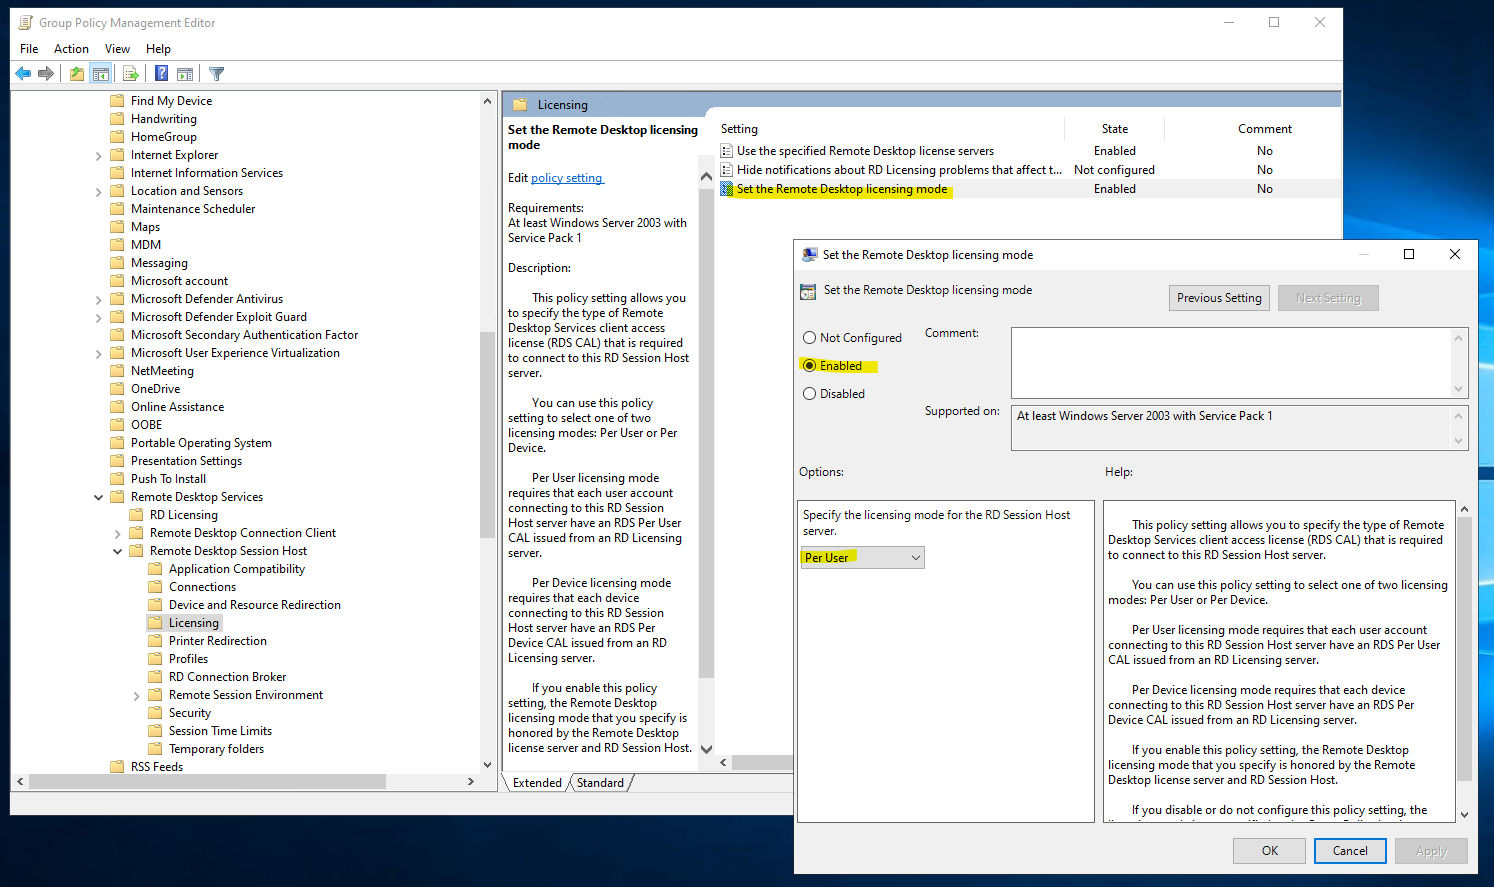The width and height of the screenshot is (1494, 887).
Task: Click the policy icon in dialog title bar
Action: coord(810,255)
